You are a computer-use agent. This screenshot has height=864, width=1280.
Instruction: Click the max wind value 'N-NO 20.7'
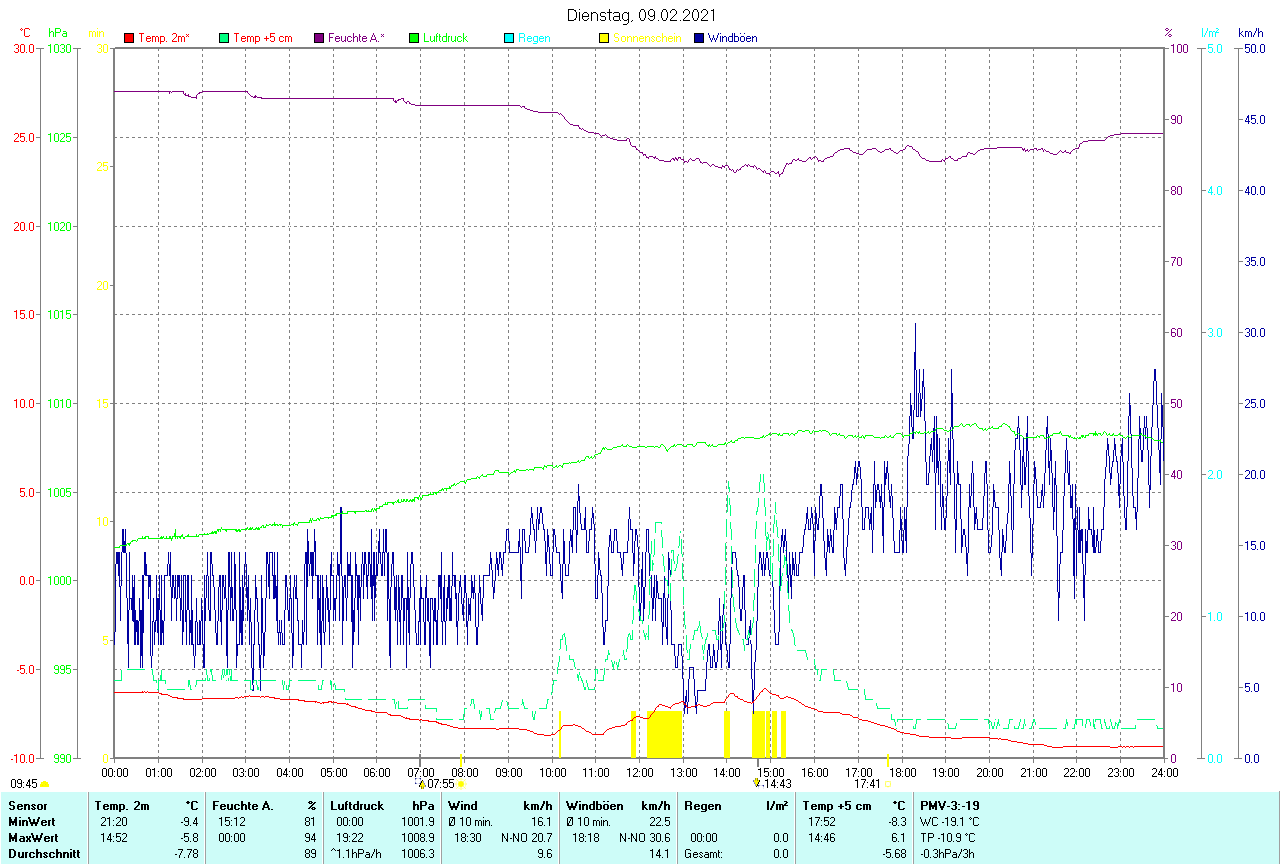[x=526, y=837]
